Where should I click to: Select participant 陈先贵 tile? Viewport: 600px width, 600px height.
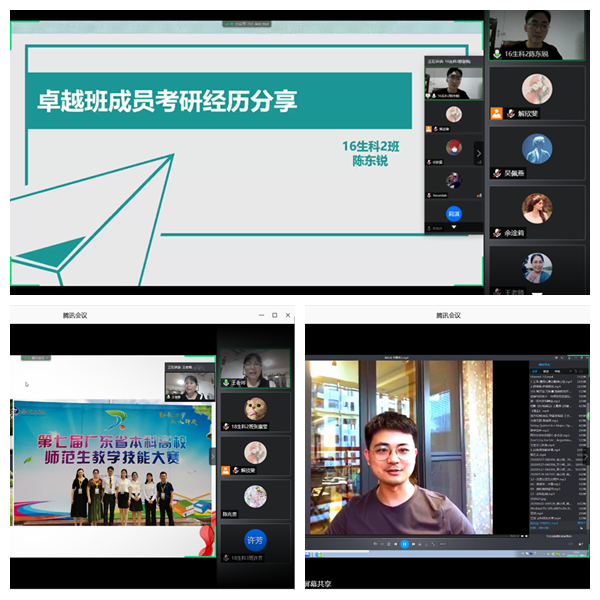click(255, 496)
